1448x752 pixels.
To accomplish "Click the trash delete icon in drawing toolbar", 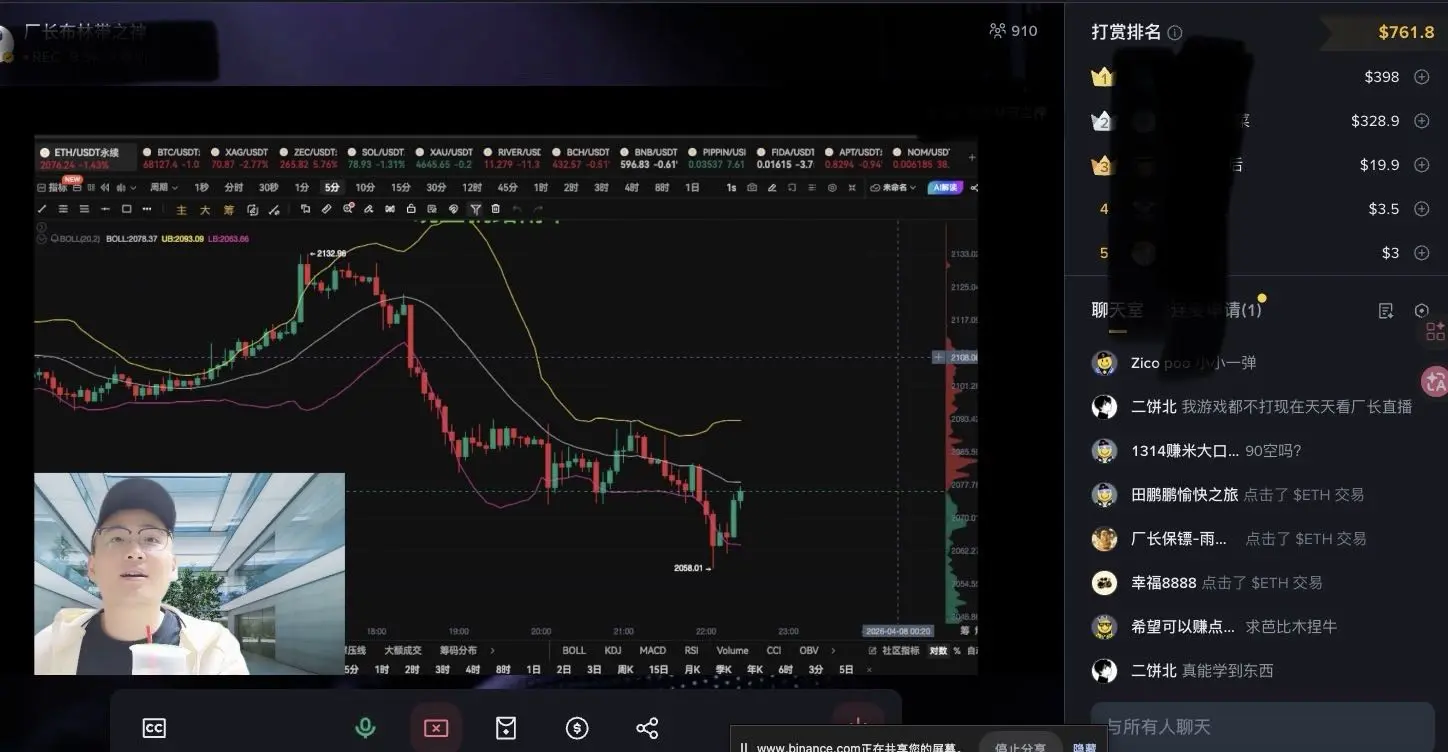I will click(x=495, y=209).
